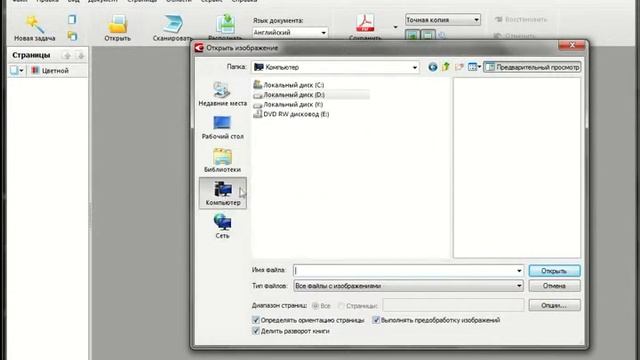Viewport: 640px width, 360px height.
Task: Toggle the Предварительный просмотр preview button
Action: point(532,67)
